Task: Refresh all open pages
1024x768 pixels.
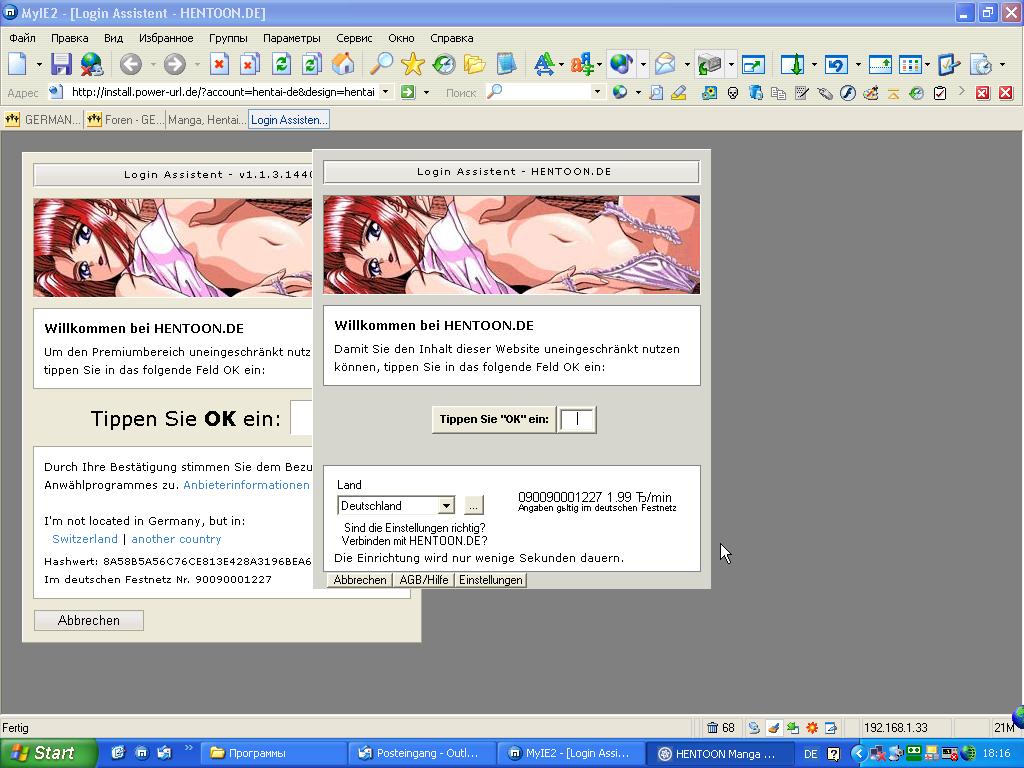Action: click(x=312, y=64)
